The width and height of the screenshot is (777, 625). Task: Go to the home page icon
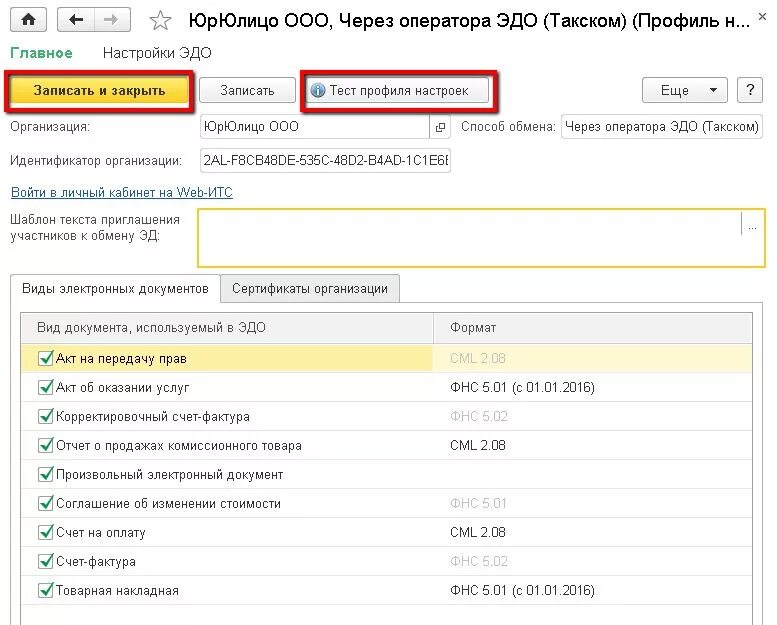pos(28,20)
